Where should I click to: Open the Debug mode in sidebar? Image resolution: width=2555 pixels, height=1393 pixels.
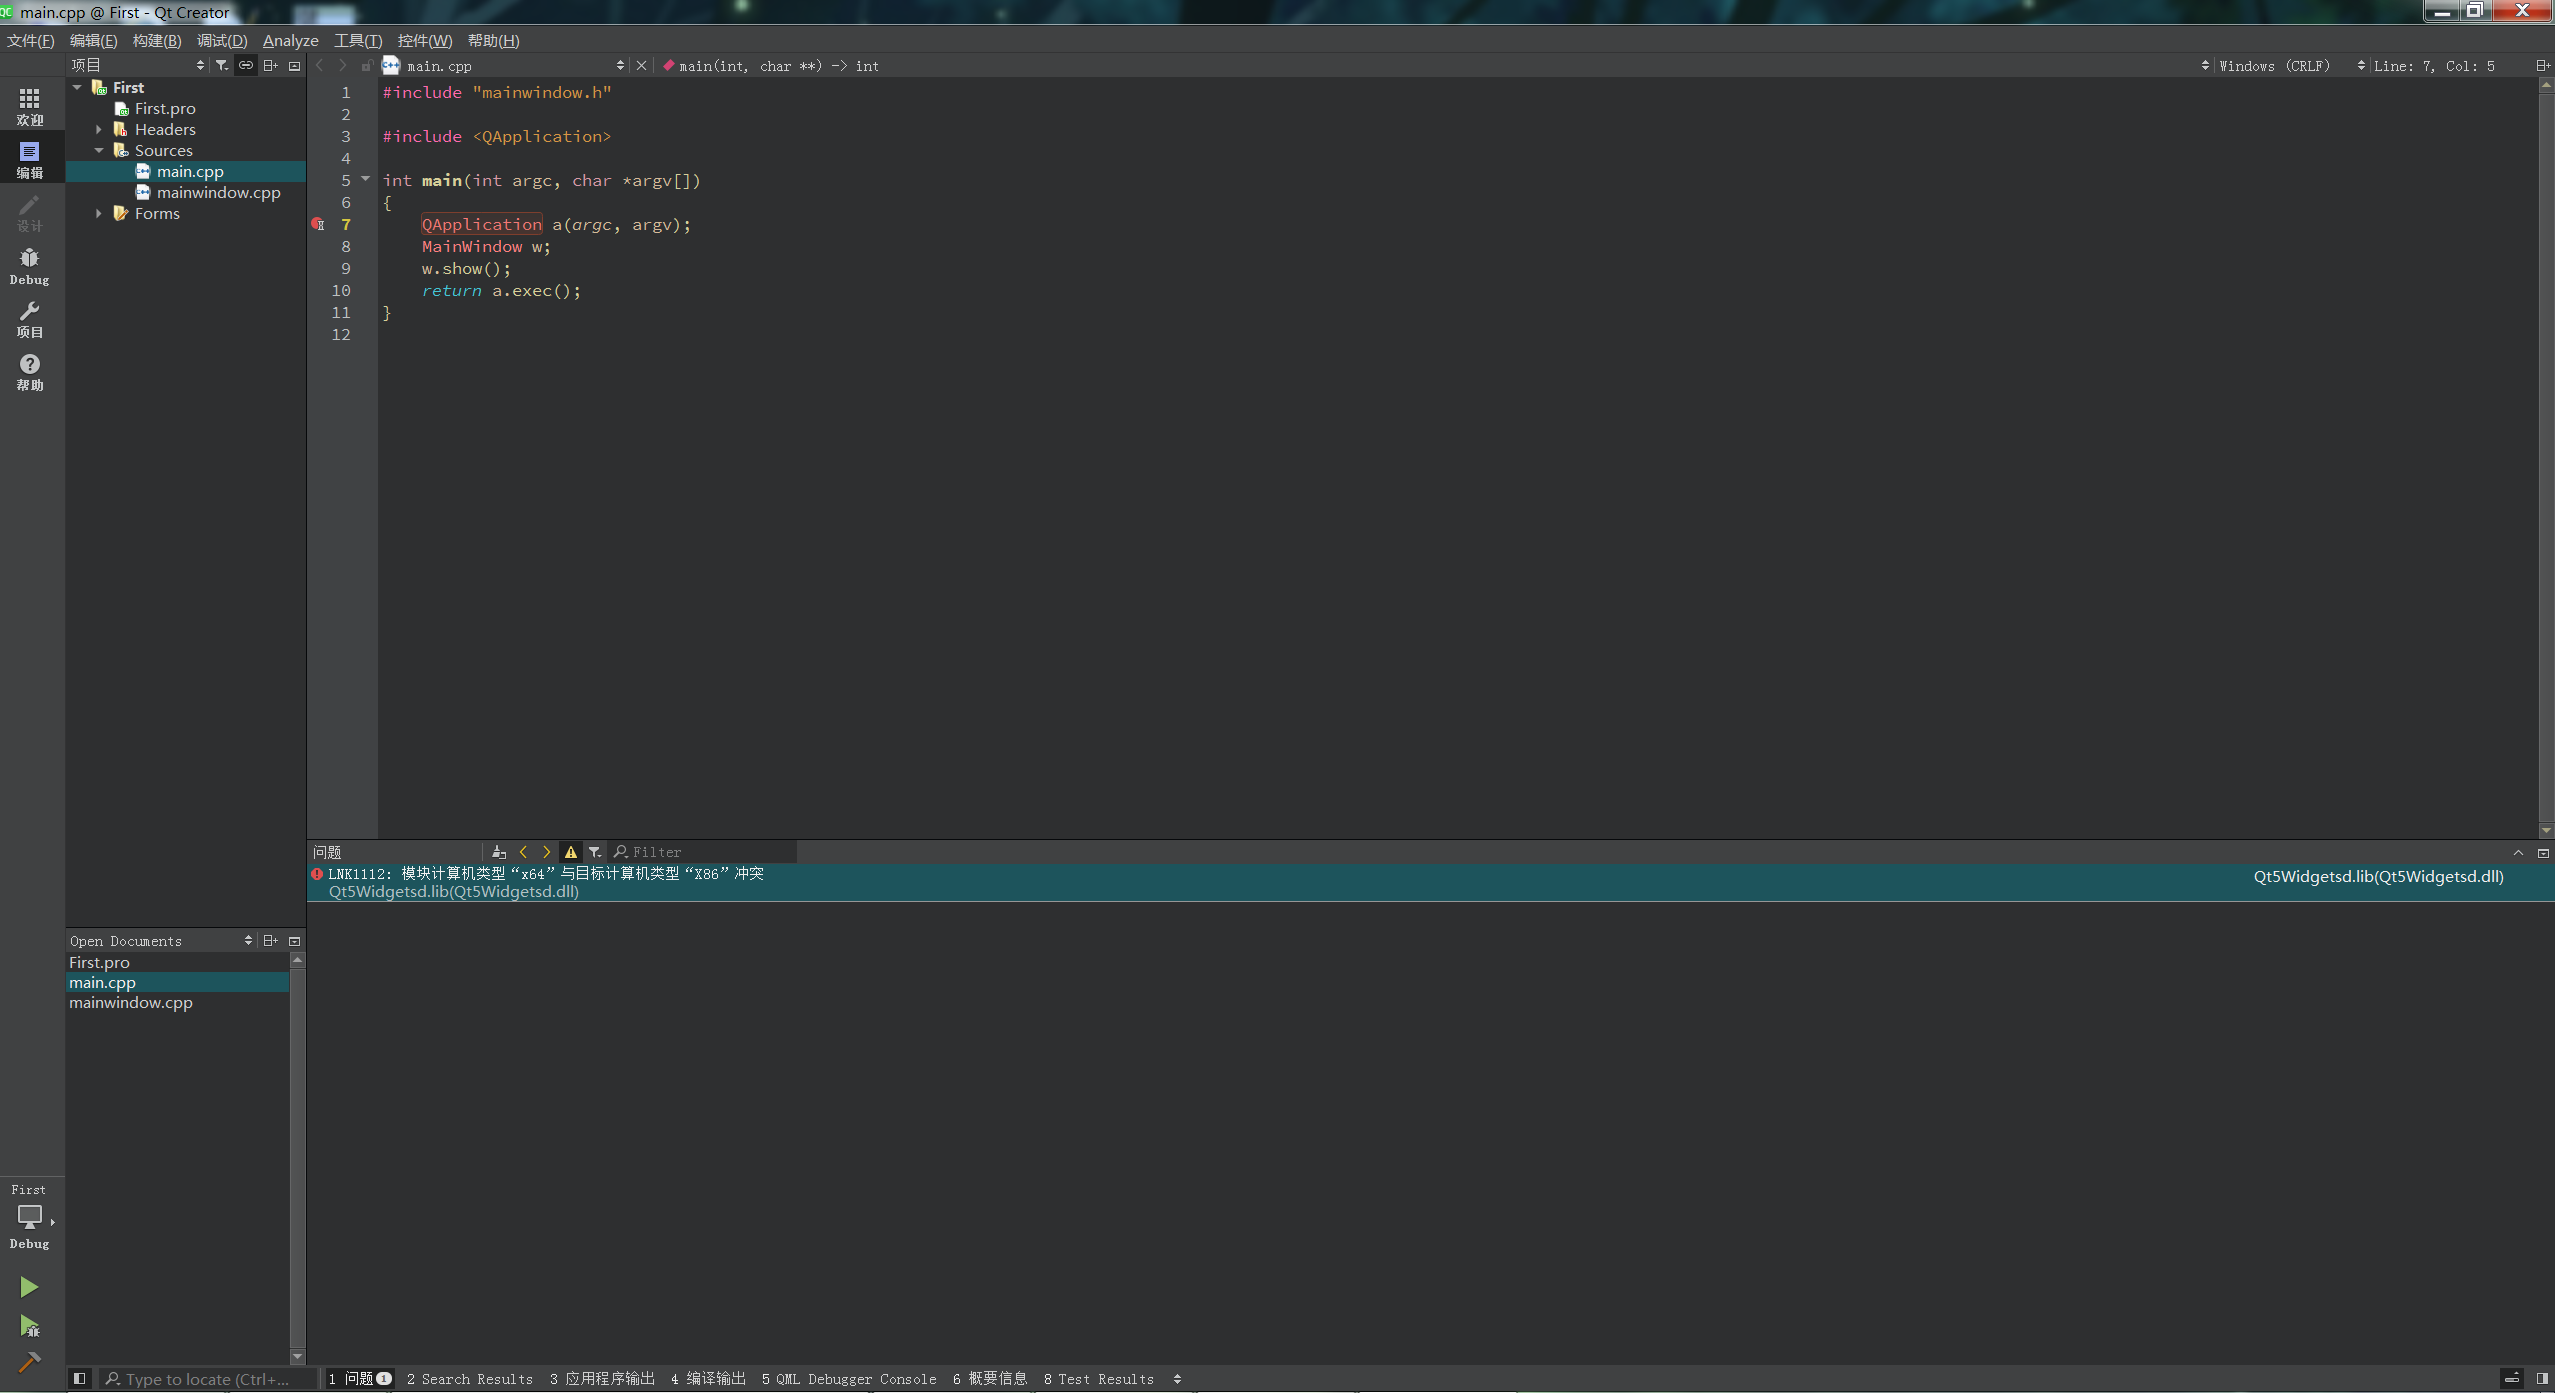click(x=30, y=266)
